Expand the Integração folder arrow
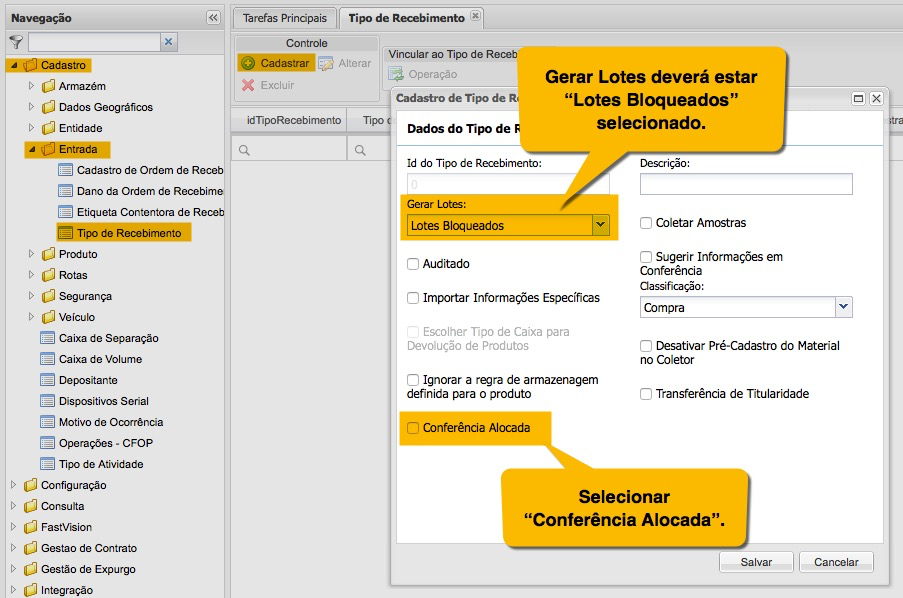The width and height of the screenshot is (903, 598). (x=14, y=590)
